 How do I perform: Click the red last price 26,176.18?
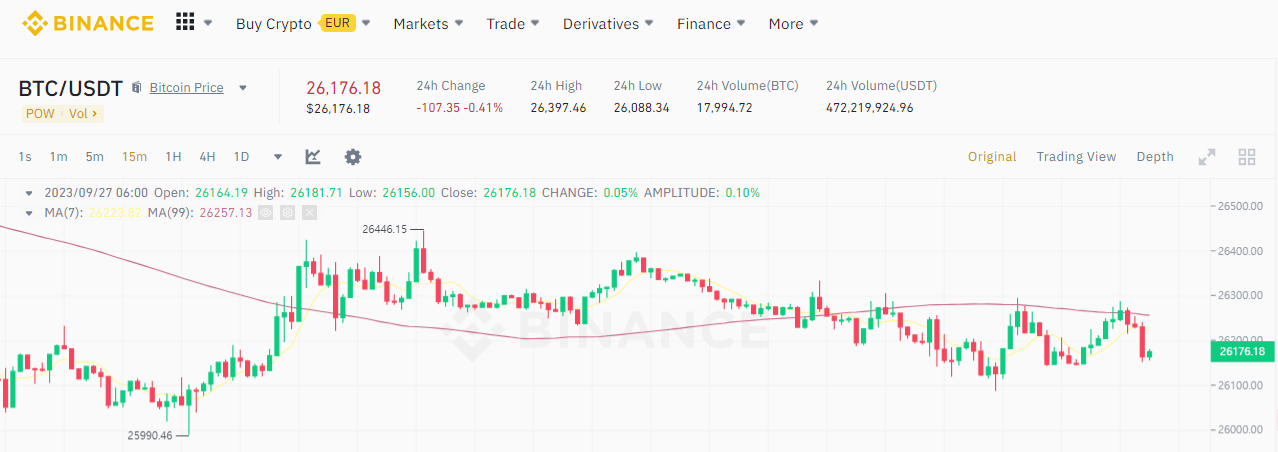click(x=343, y=87)
